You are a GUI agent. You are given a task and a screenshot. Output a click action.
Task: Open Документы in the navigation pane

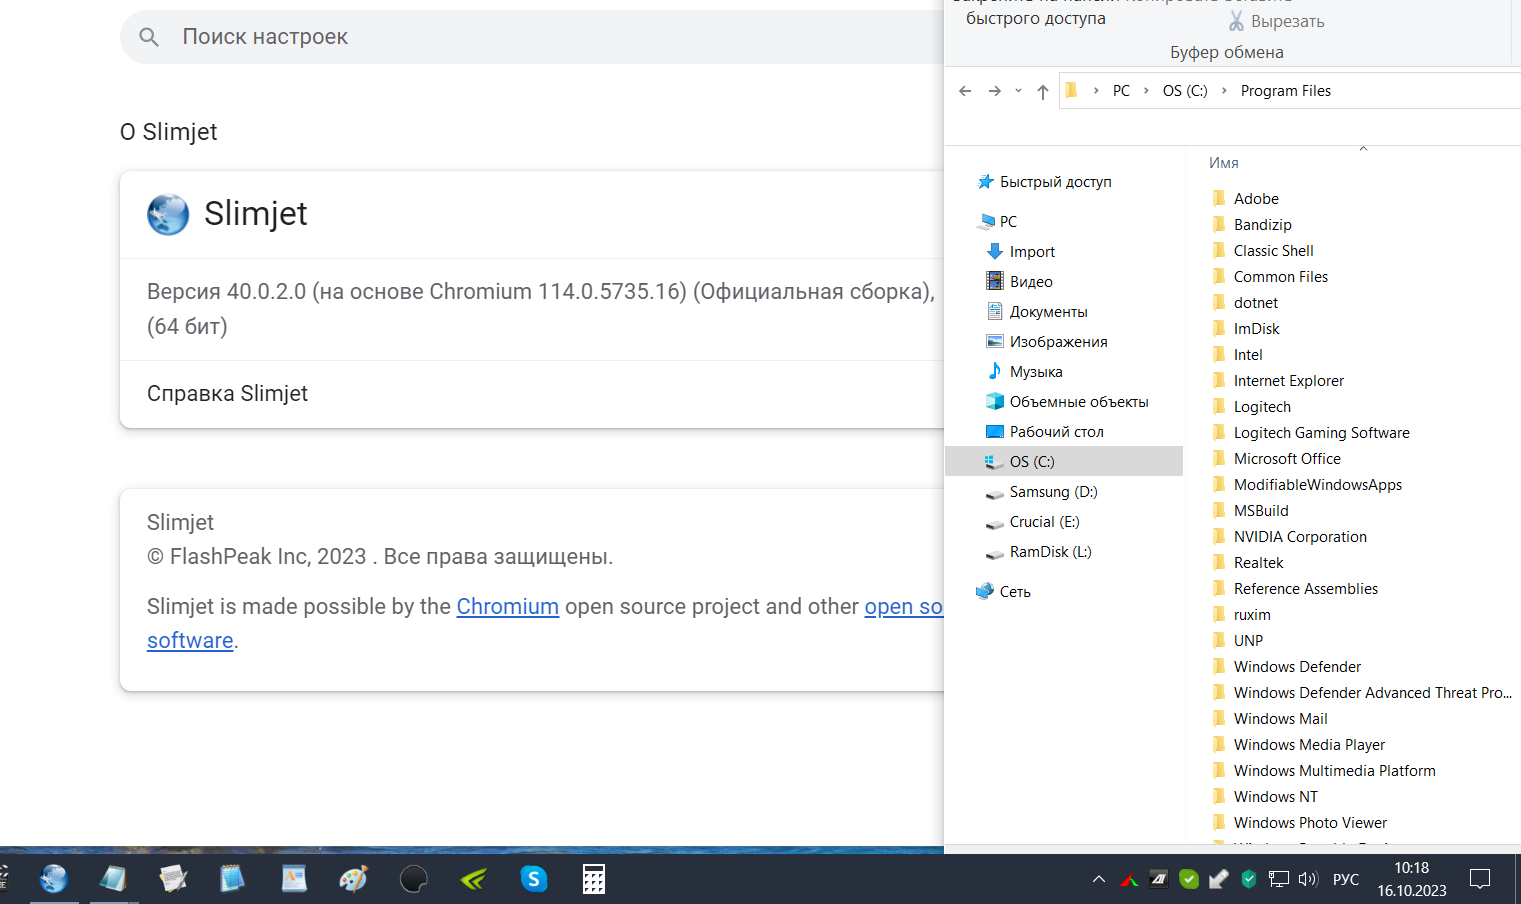[x=1049, y=312]
